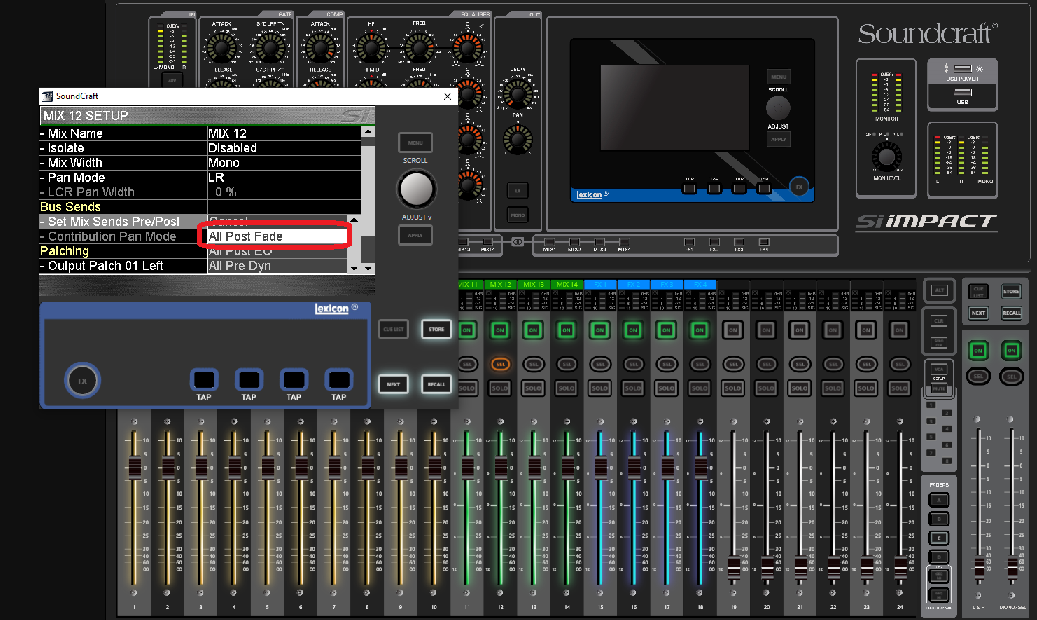The width and height of the screenshot is (1037, 620).
Task: Open the Pan Mode value LR
Action: click(x=284, y=177)
